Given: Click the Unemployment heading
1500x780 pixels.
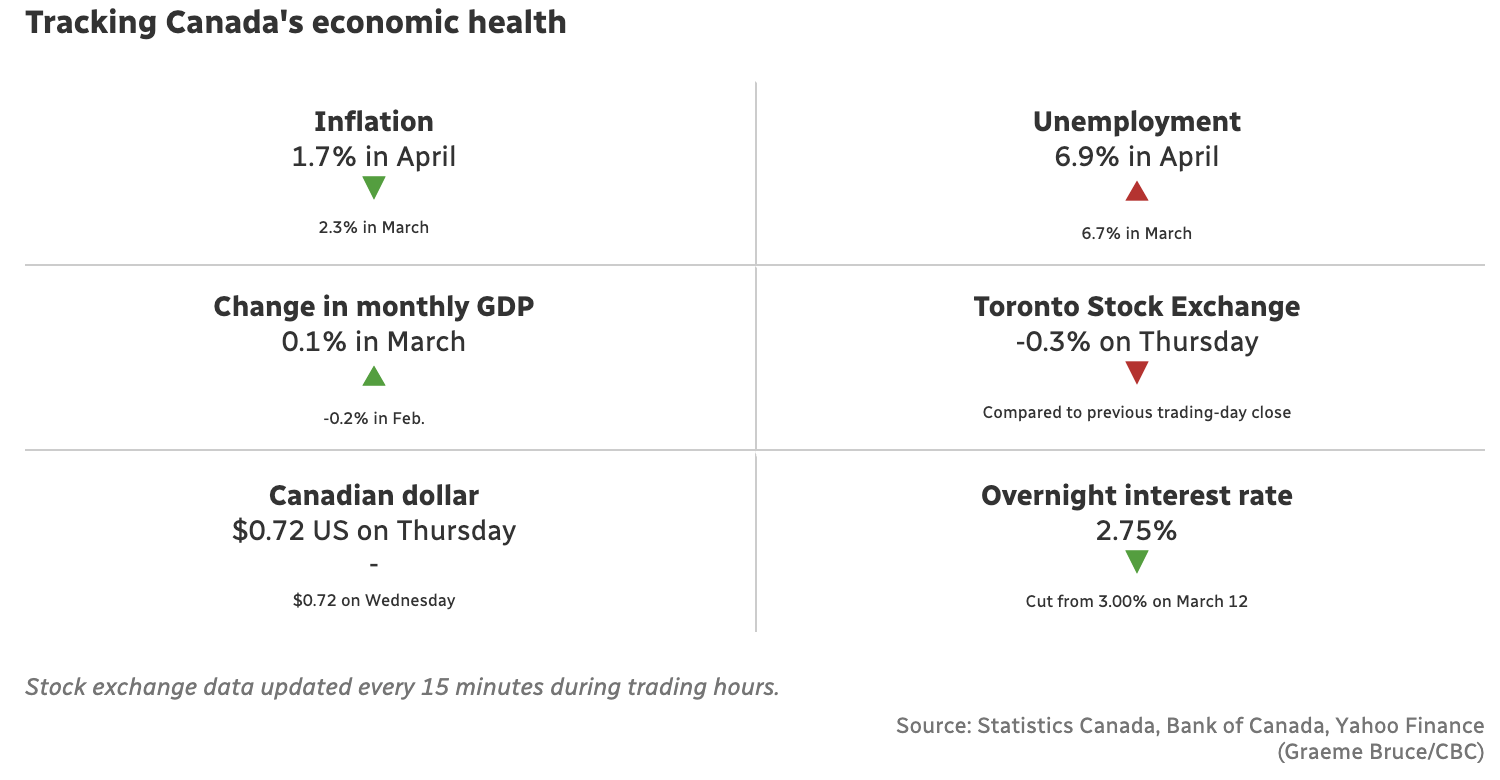Looking at the screenshot, I should point(1136,122).
